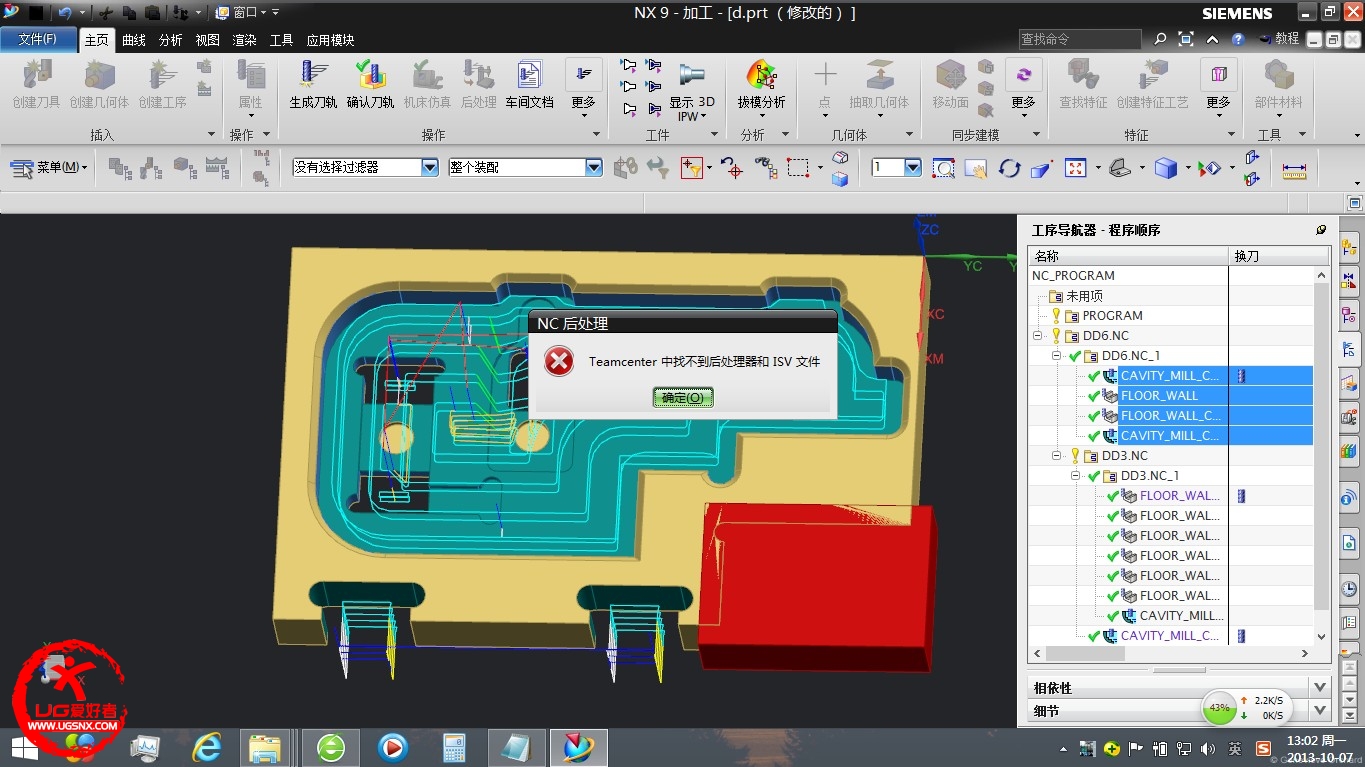The height and width of the screenshot is (767, 1365).
Task: Click 创建工序 create operation icon
Action: tap(162, 84)
